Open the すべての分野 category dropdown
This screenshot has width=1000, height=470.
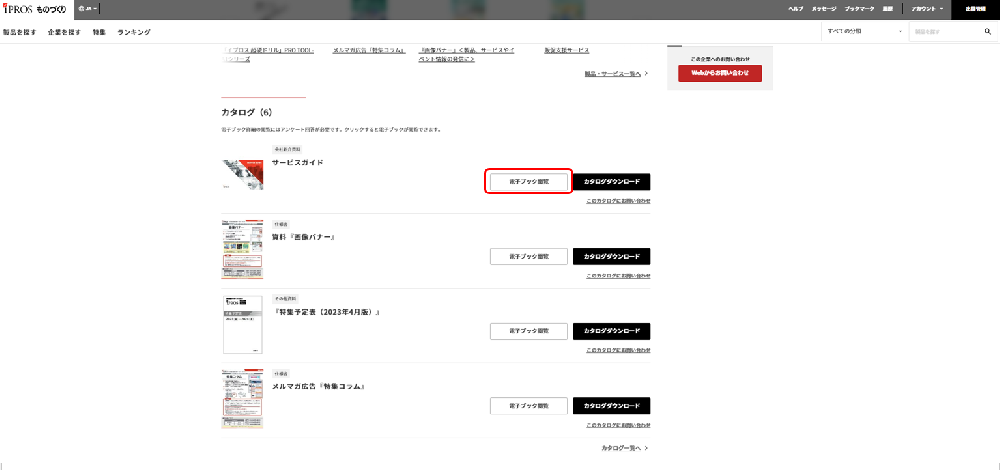click(x=858, y=32)
